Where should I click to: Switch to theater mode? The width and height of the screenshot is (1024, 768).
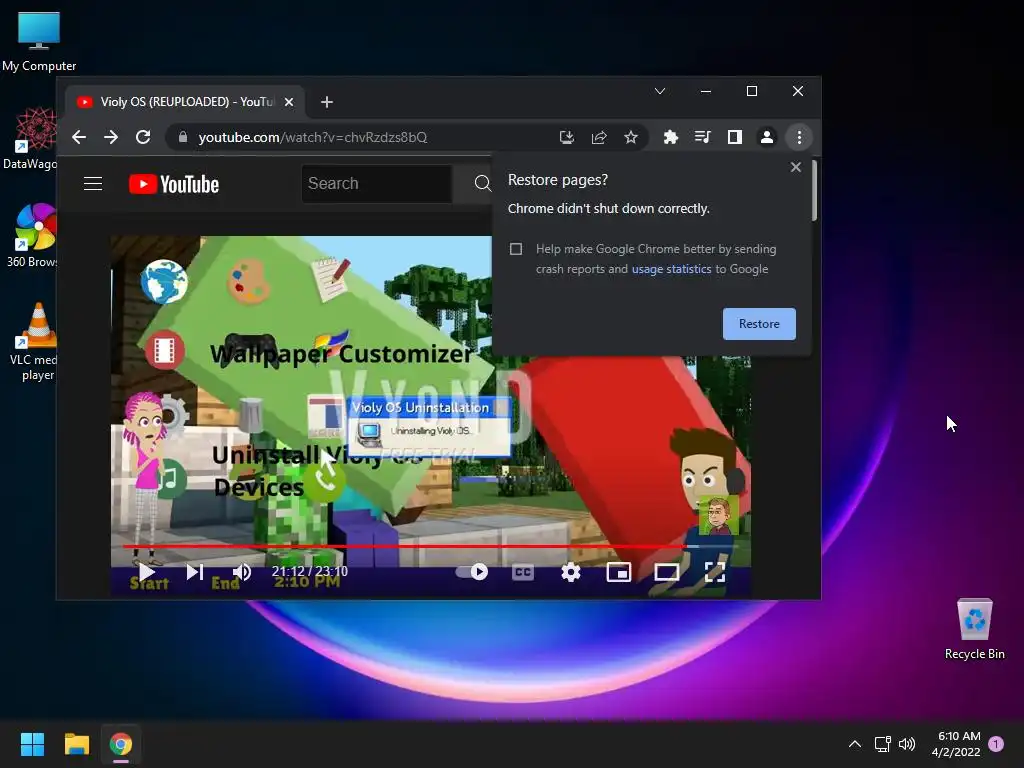[667, 572]
